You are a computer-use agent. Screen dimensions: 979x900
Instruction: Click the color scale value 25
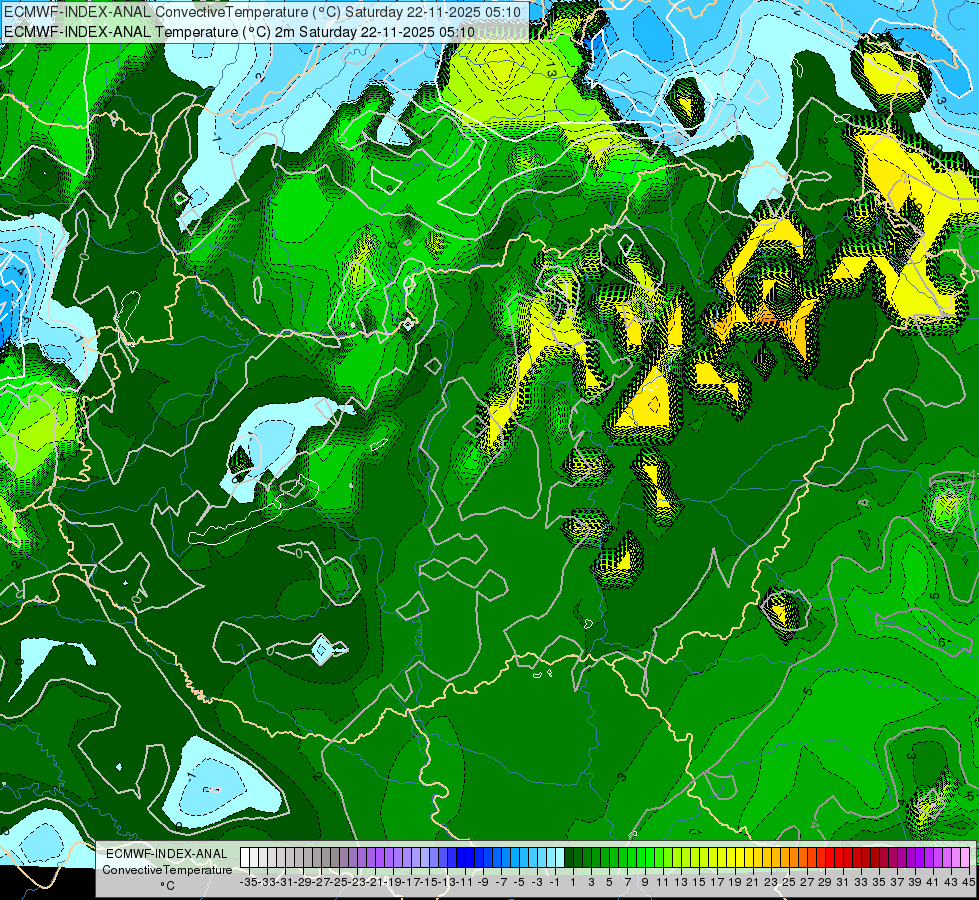click(x=789, y=882)
